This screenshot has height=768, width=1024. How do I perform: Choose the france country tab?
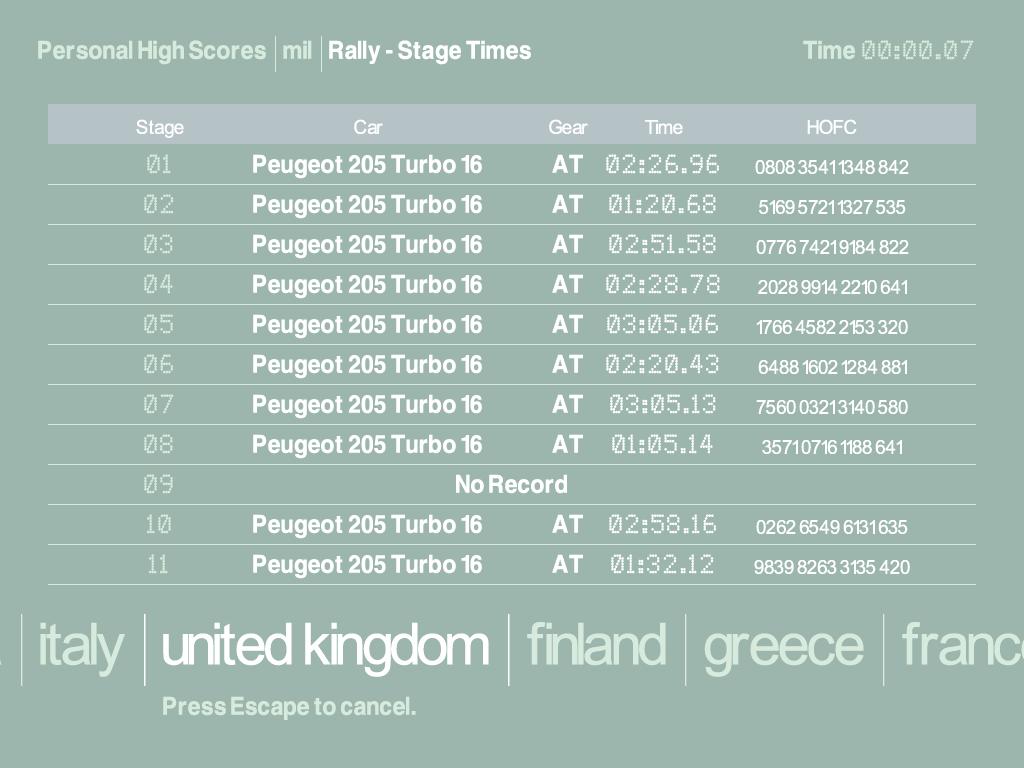pos(962,646)
